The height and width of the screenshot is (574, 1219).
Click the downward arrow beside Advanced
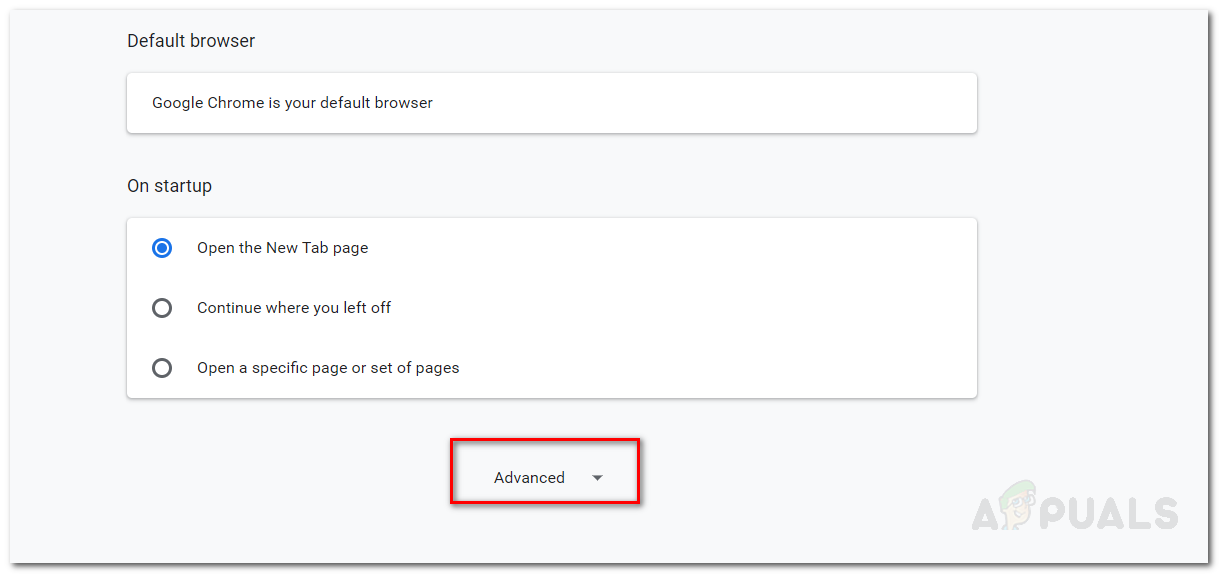click(597, 478)
